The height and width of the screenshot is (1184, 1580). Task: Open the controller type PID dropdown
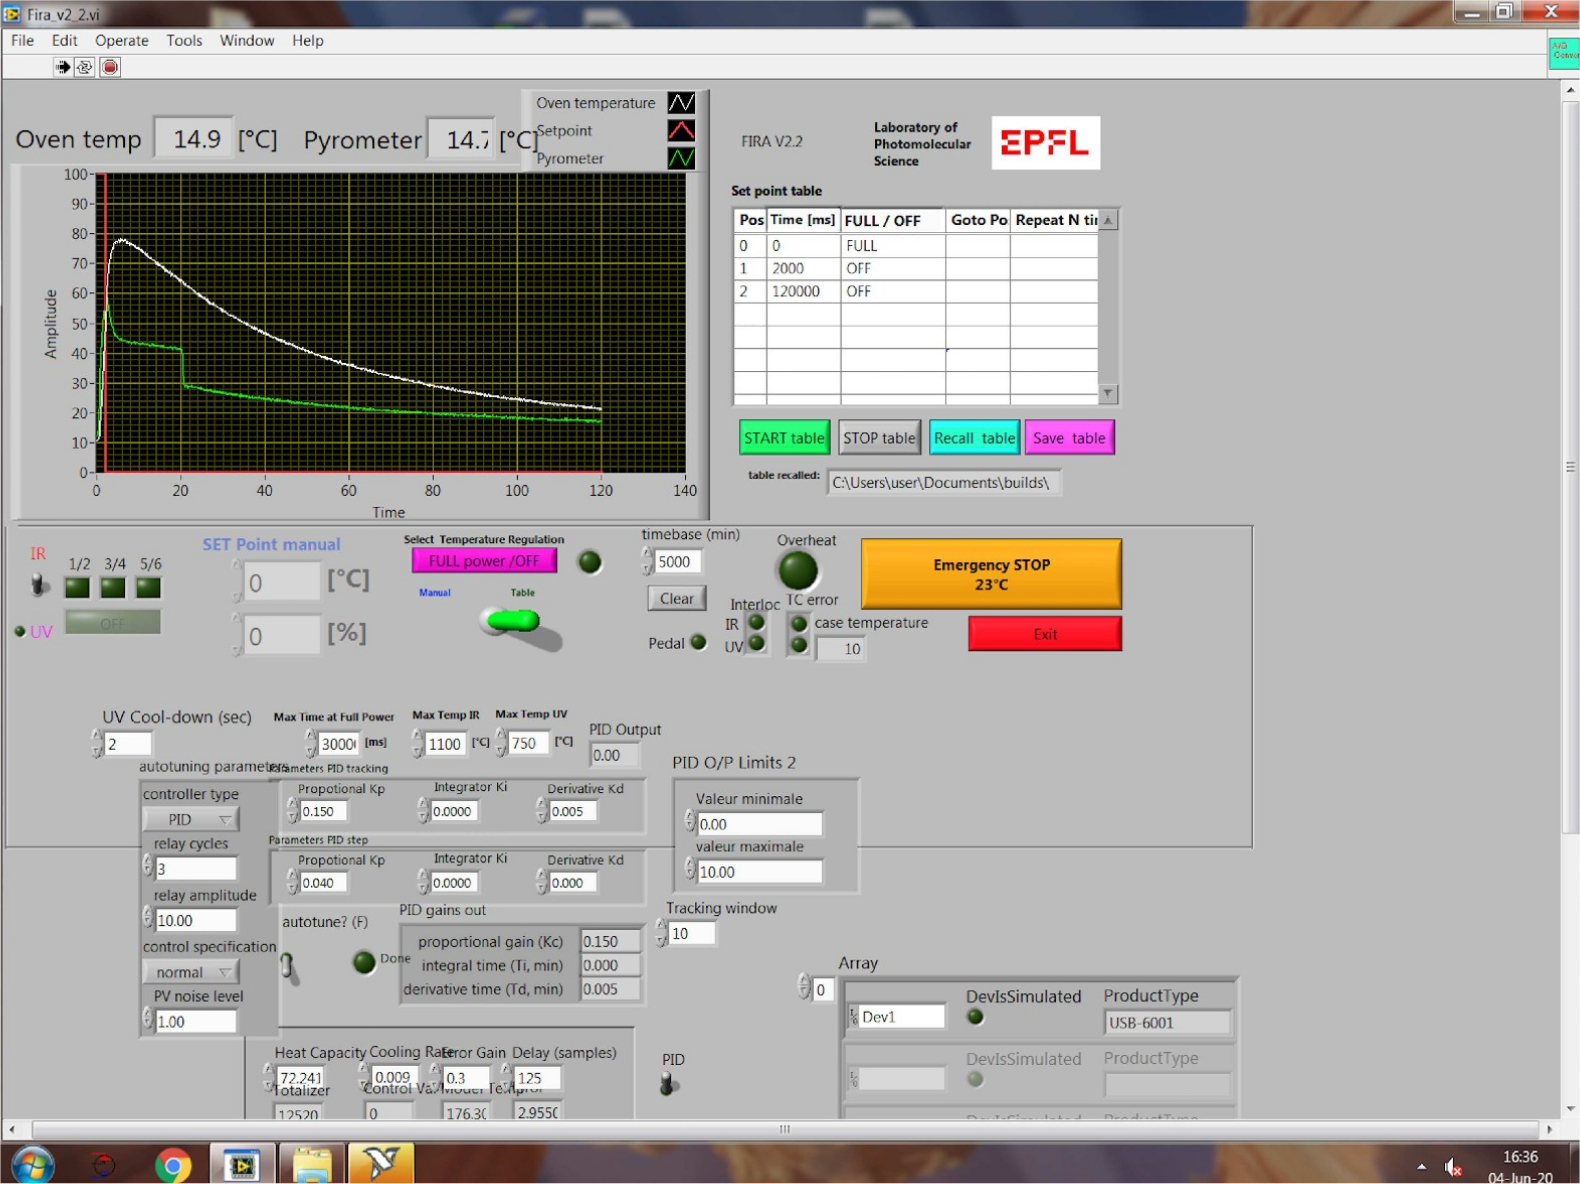[x=190, y=819]
